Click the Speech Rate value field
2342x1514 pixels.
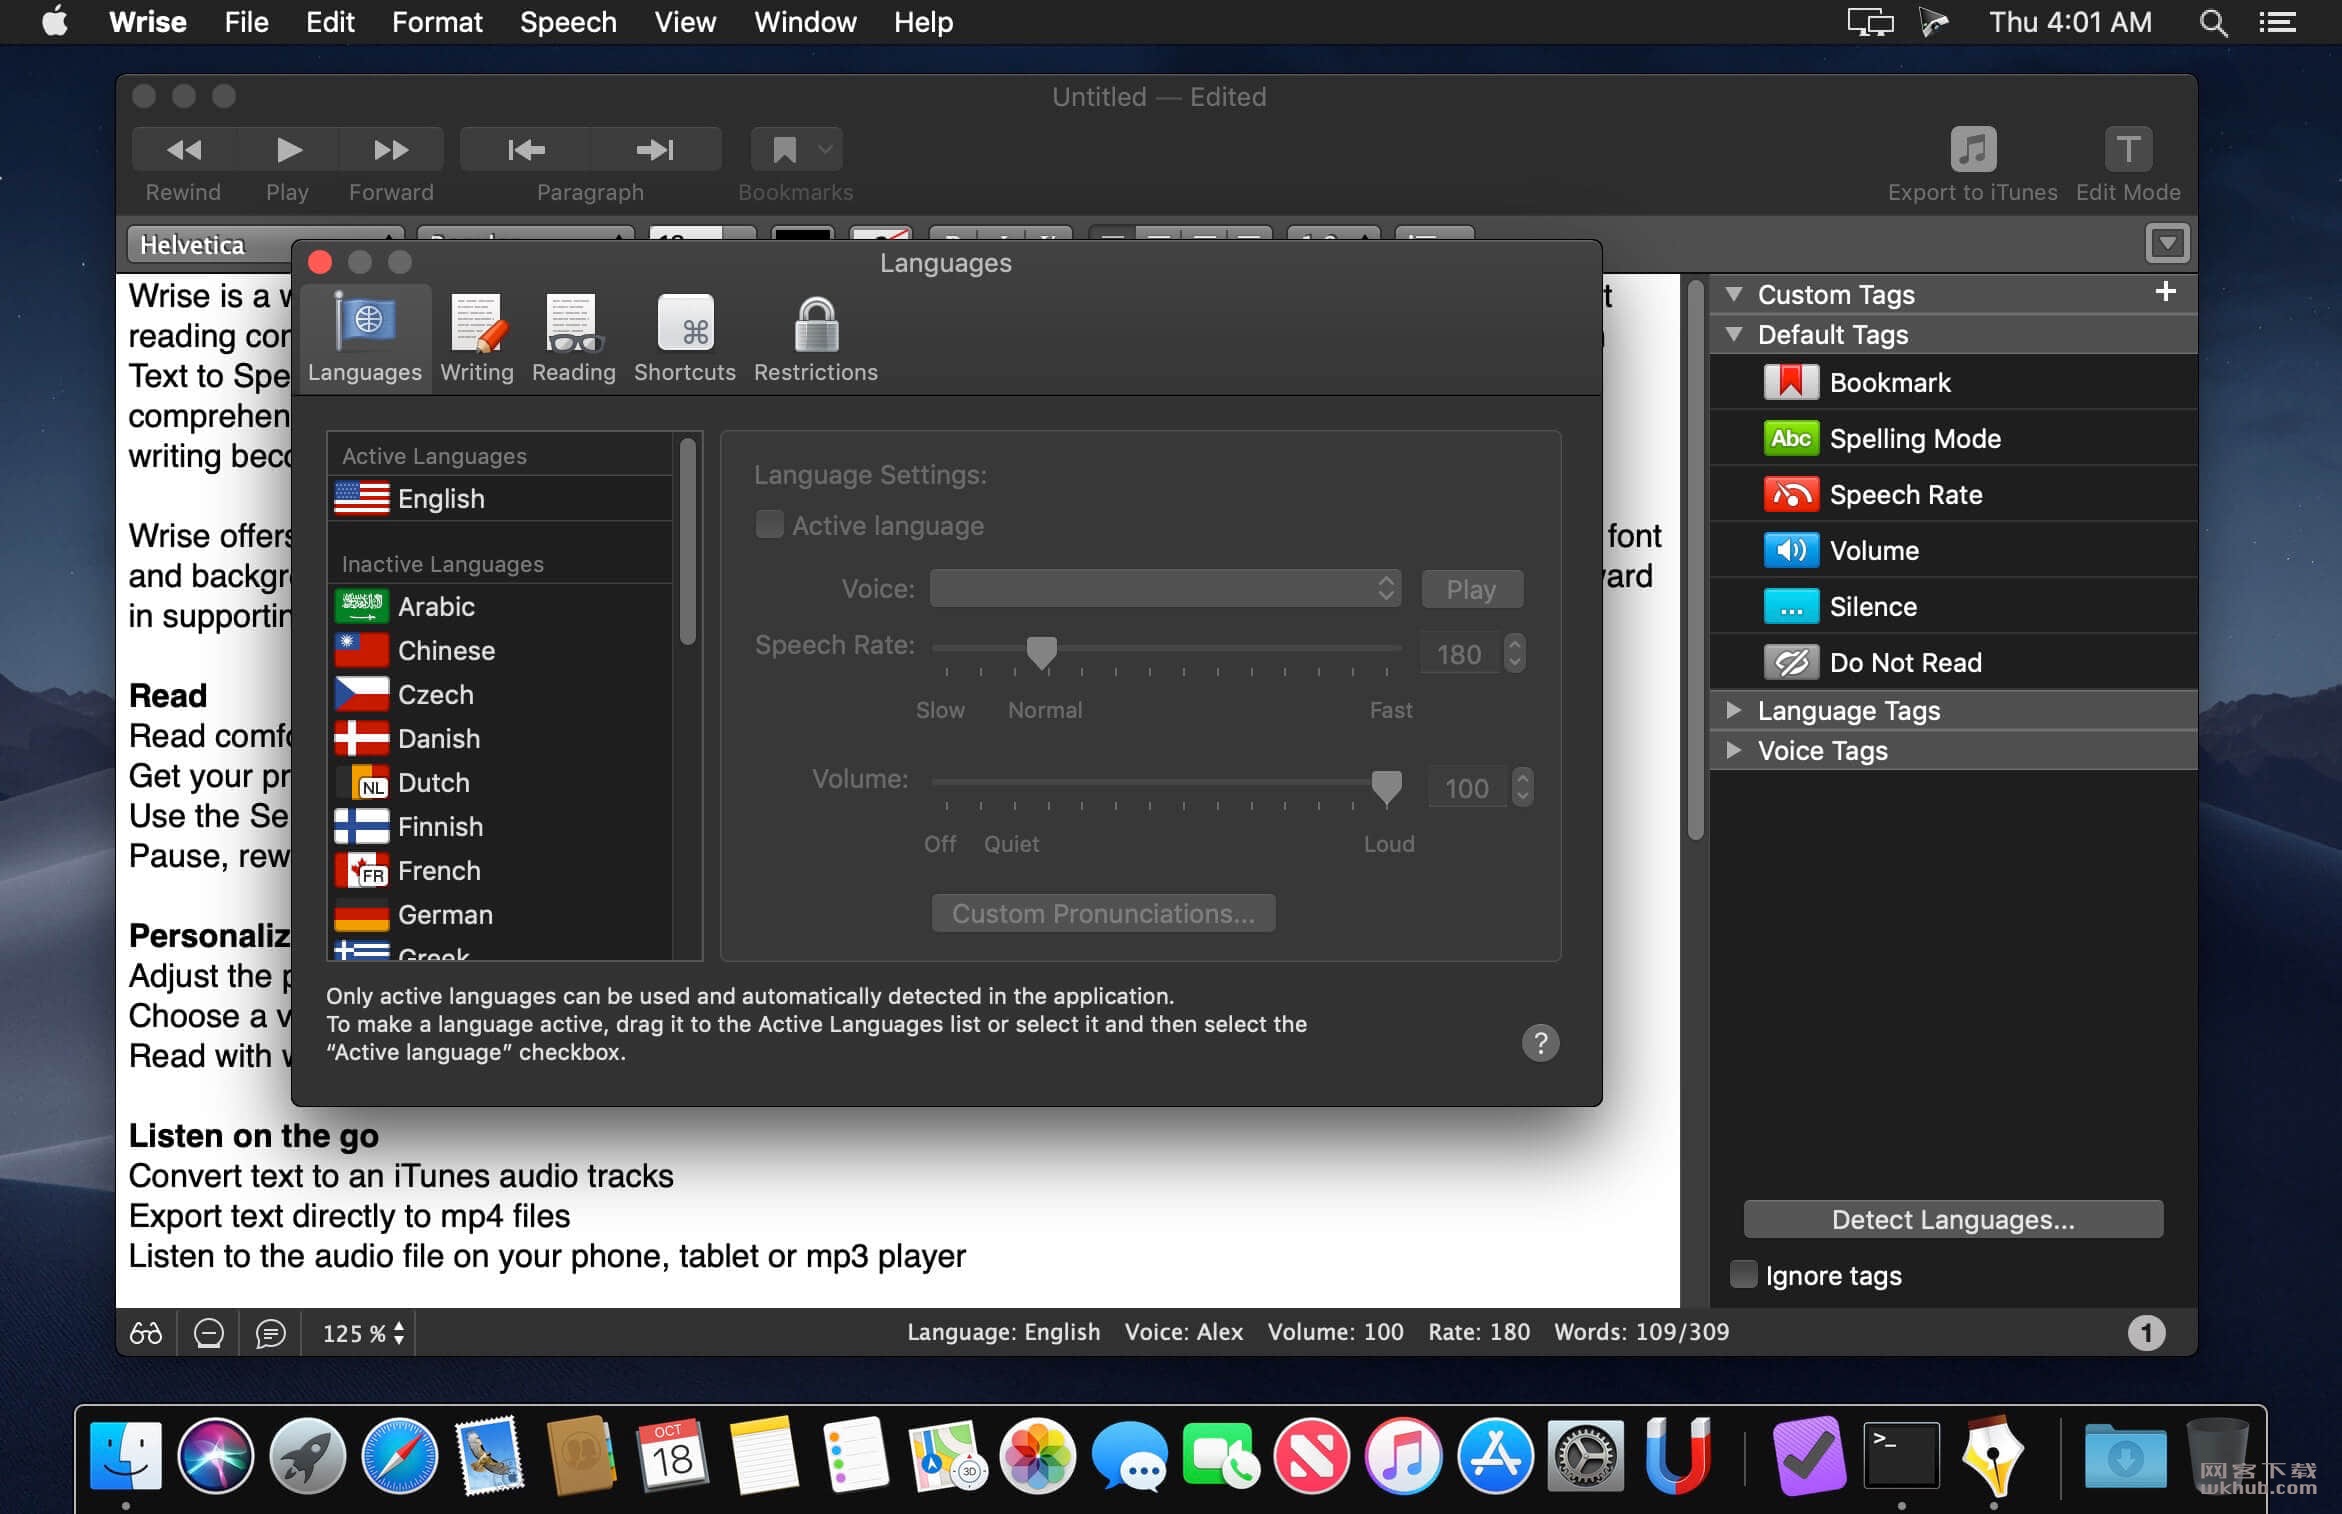click(x=1459, y=654)
